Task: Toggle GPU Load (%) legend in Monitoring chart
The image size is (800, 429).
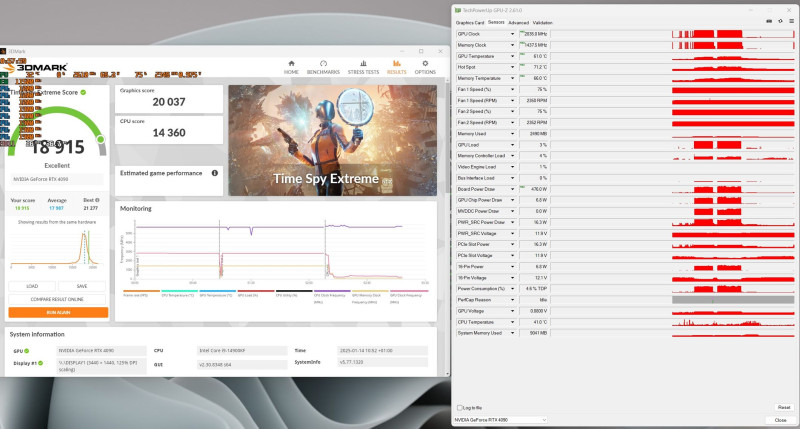Action: coord(256,293)
